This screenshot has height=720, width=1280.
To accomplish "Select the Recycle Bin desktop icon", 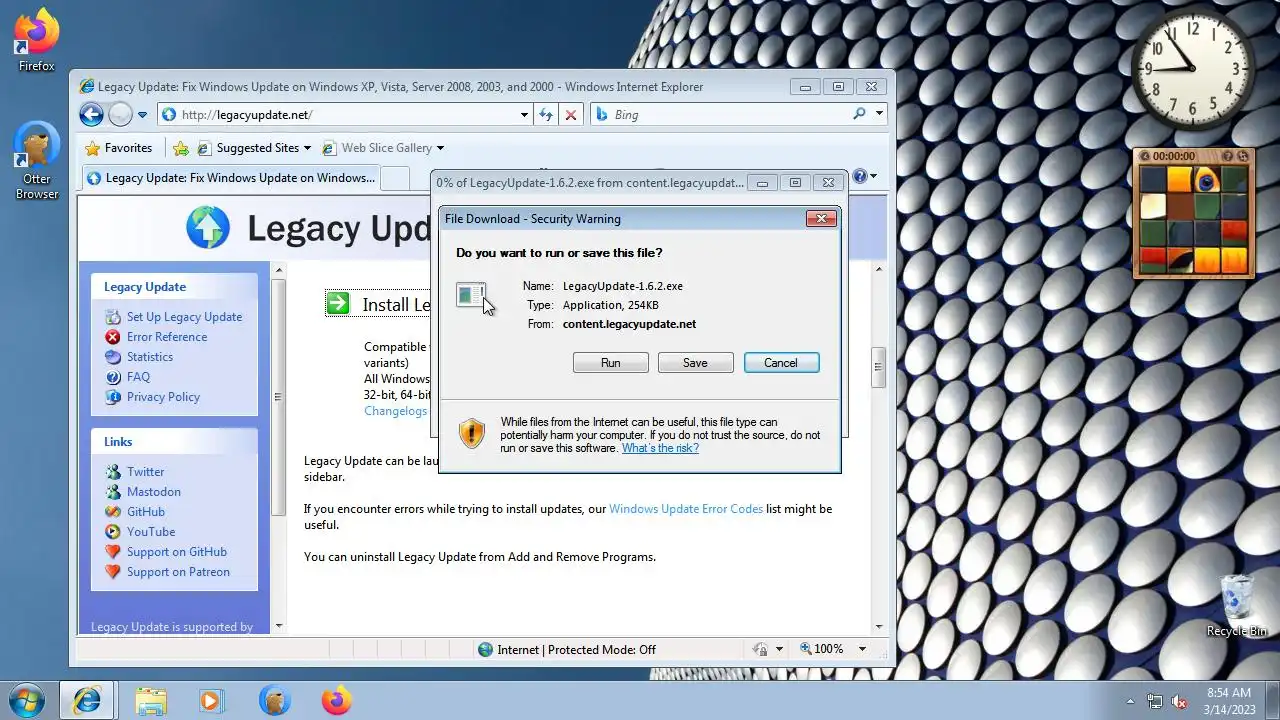I will coord(1237,605).
